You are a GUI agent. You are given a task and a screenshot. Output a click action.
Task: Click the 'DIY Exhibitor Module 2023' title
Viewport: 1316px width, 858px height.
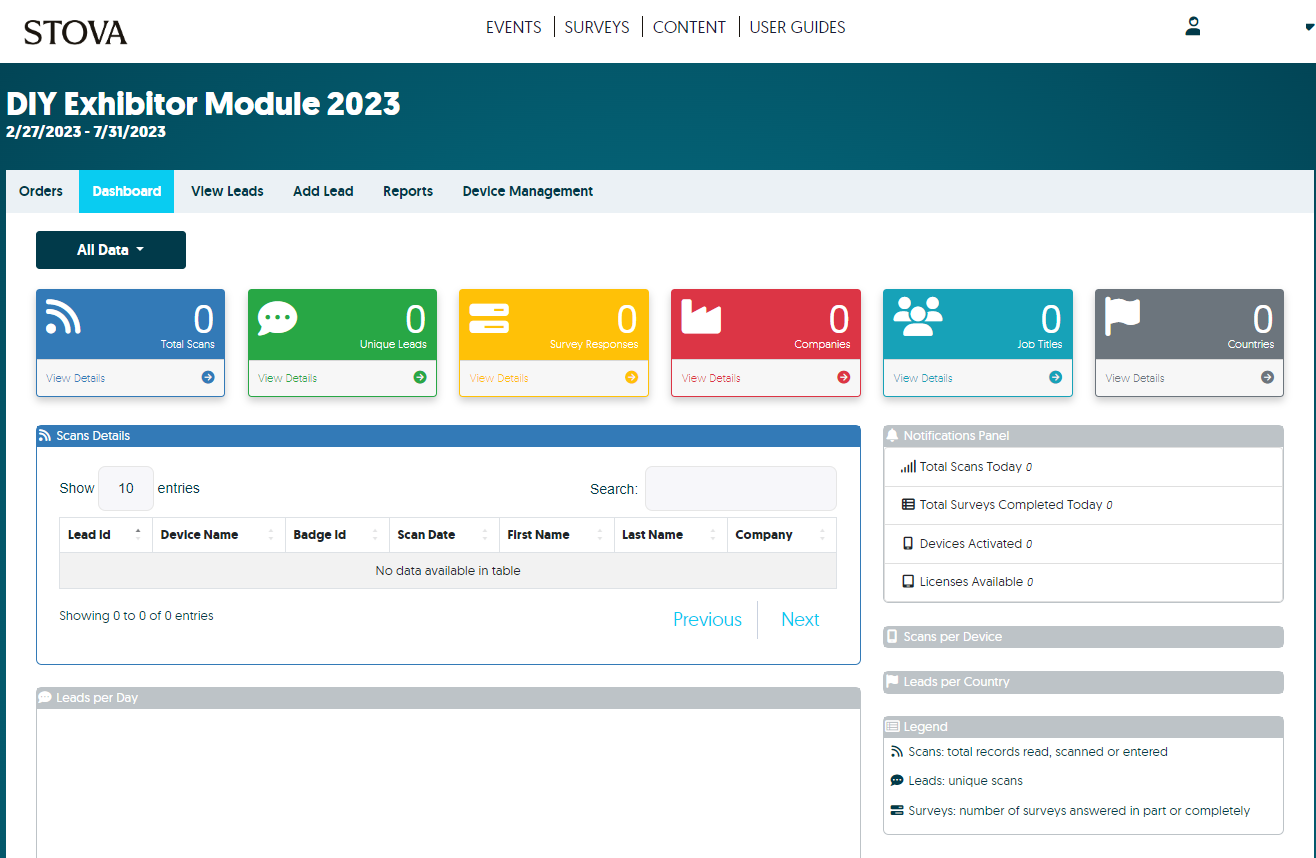click(203, 104)
